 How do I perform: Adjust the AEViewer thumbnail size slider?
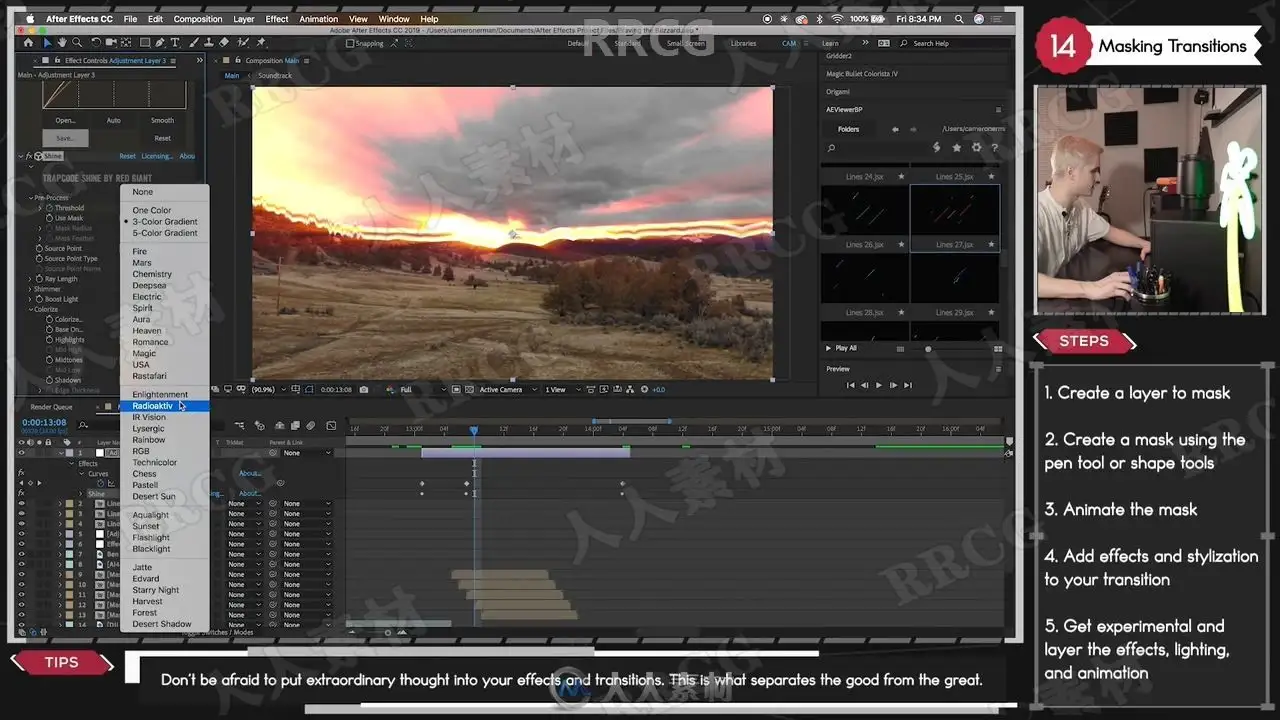tap(928, 349)
